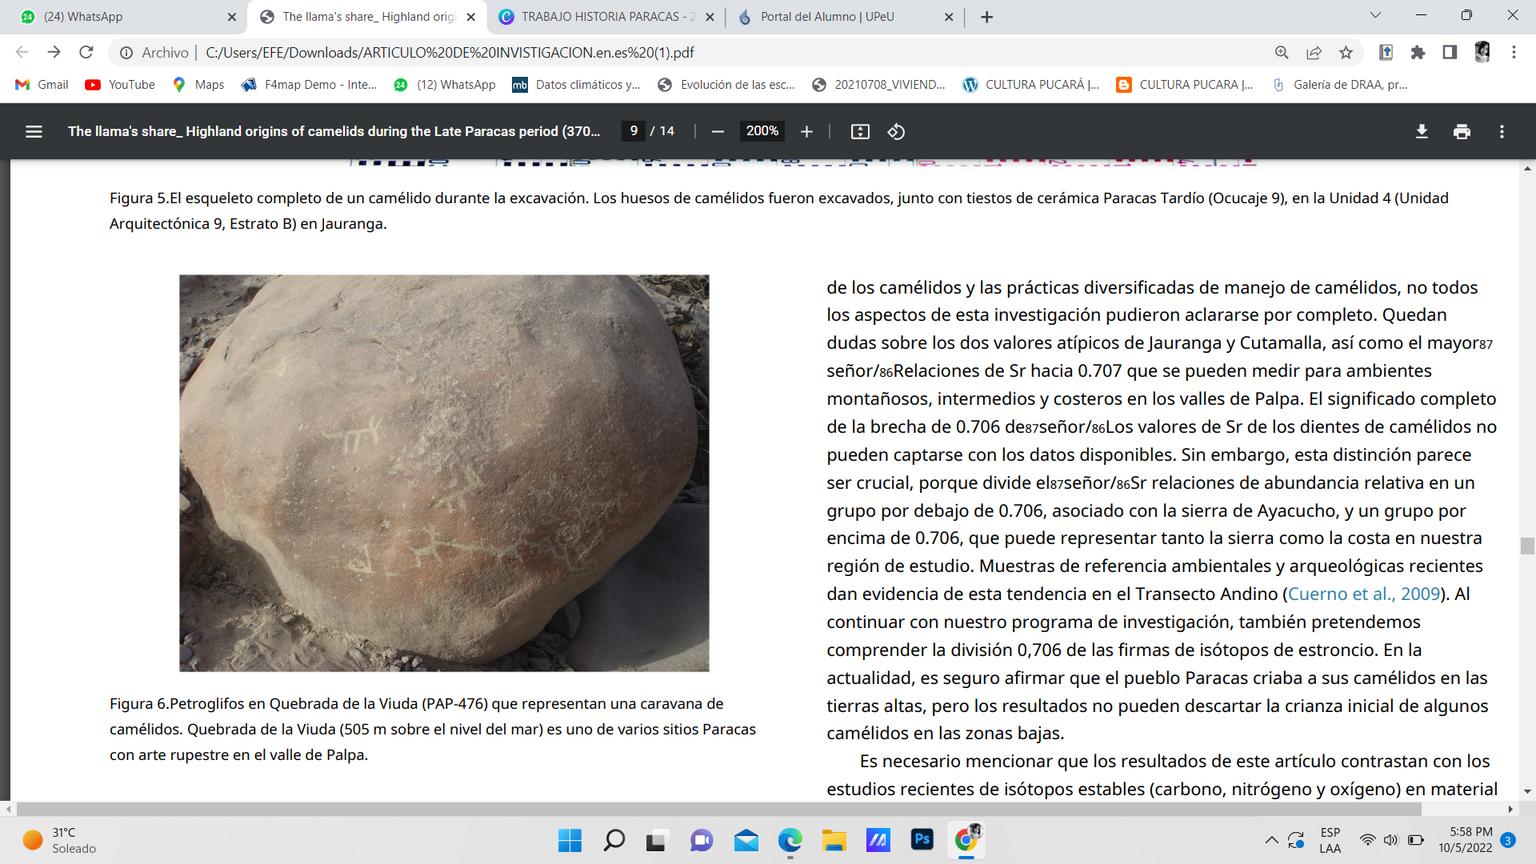The height and width of the screenshot is (864, 1536).
Task: Click the vertical scrollbar thumb
Action: [x=1526, y=546]
